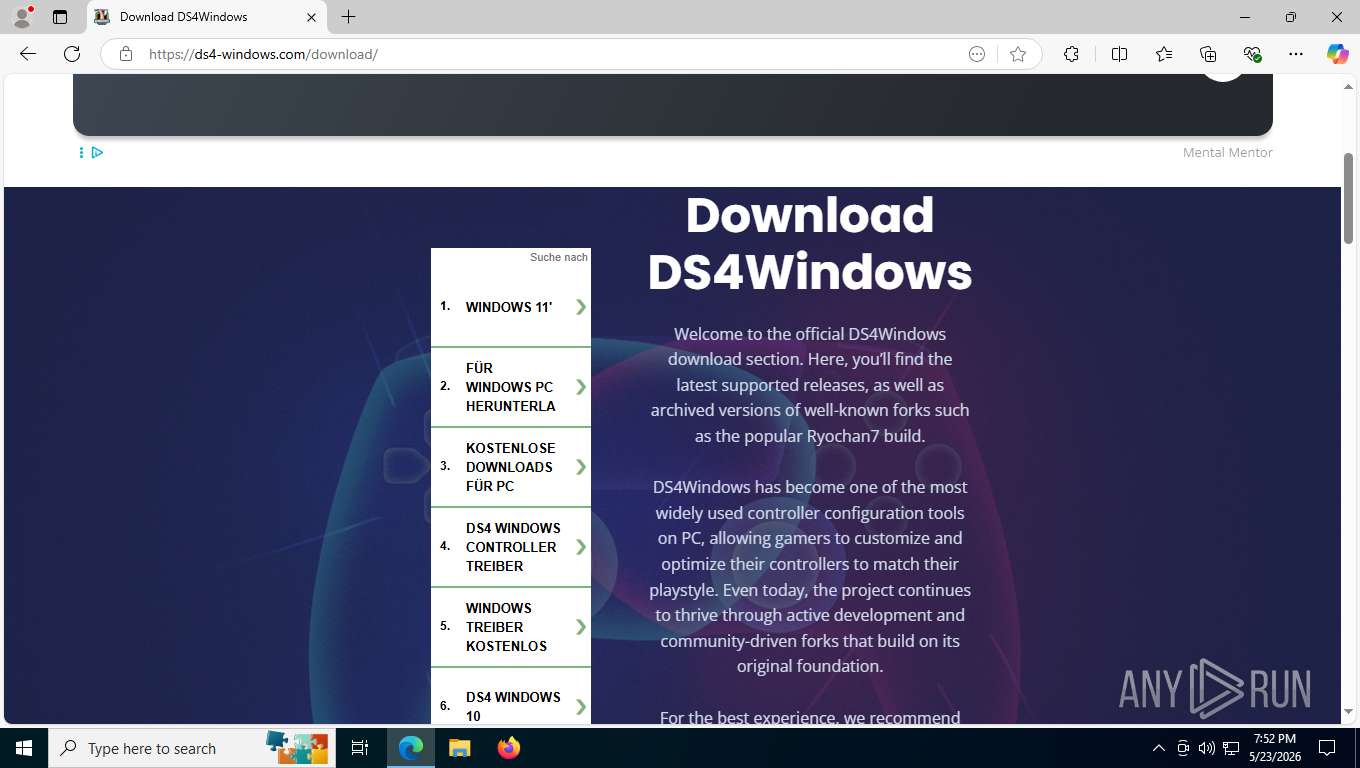The height and width of the screenshot is (768, 1360).
Task: Click the Suche nach label
Action: pyautogui.click(x=559, y=257)
